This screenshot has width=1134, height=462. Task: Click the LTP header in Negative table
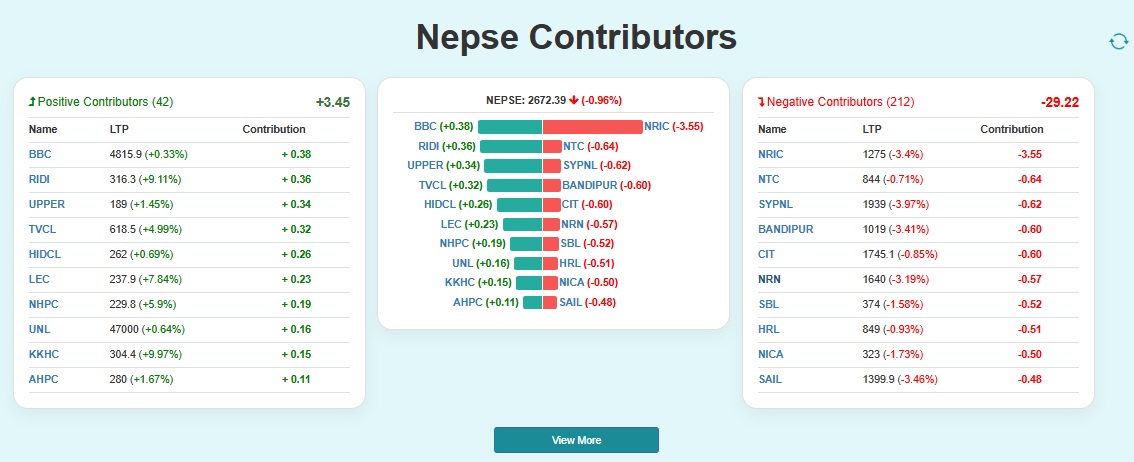click(x=872, y=129)
